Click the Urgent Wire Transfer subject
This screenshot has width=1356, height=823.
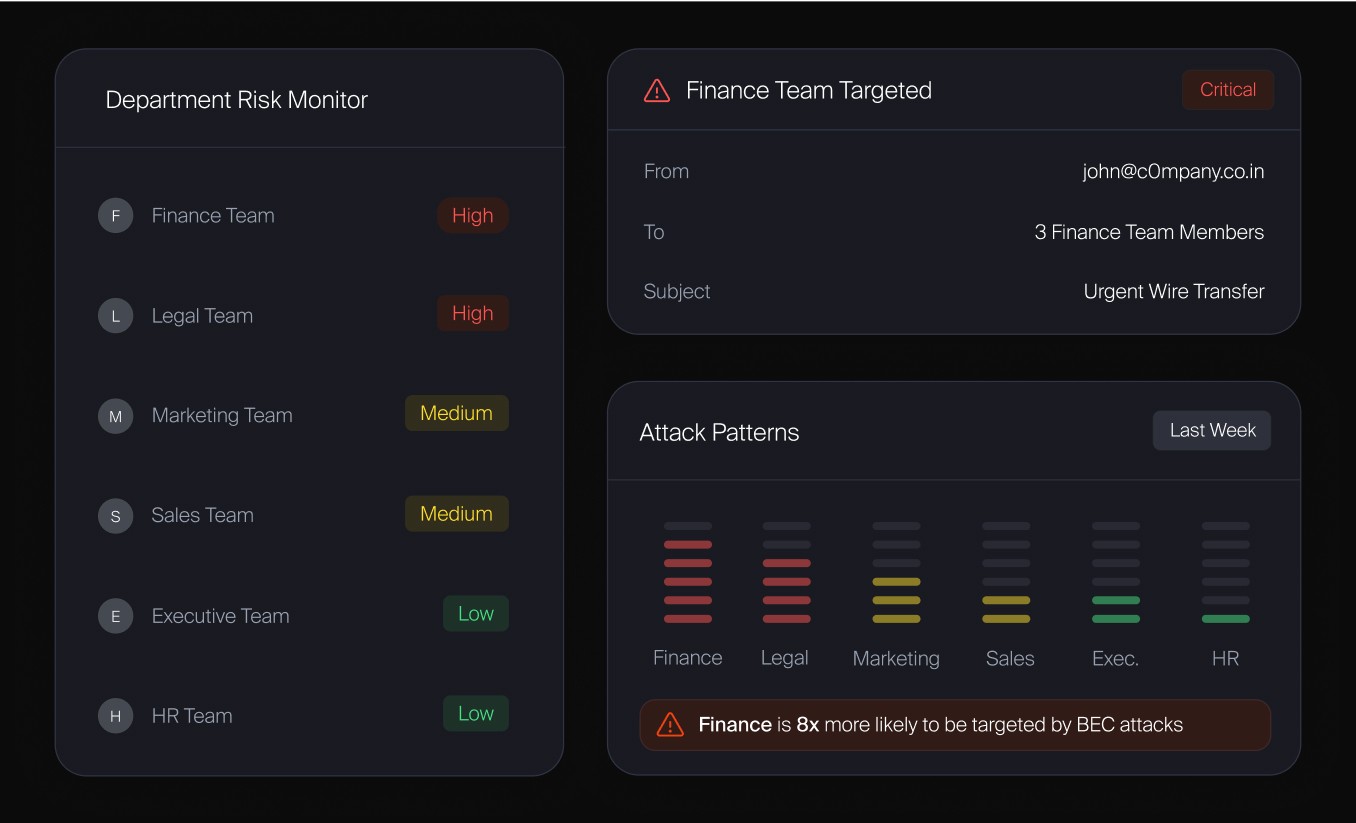click(x=1174, y=291)
